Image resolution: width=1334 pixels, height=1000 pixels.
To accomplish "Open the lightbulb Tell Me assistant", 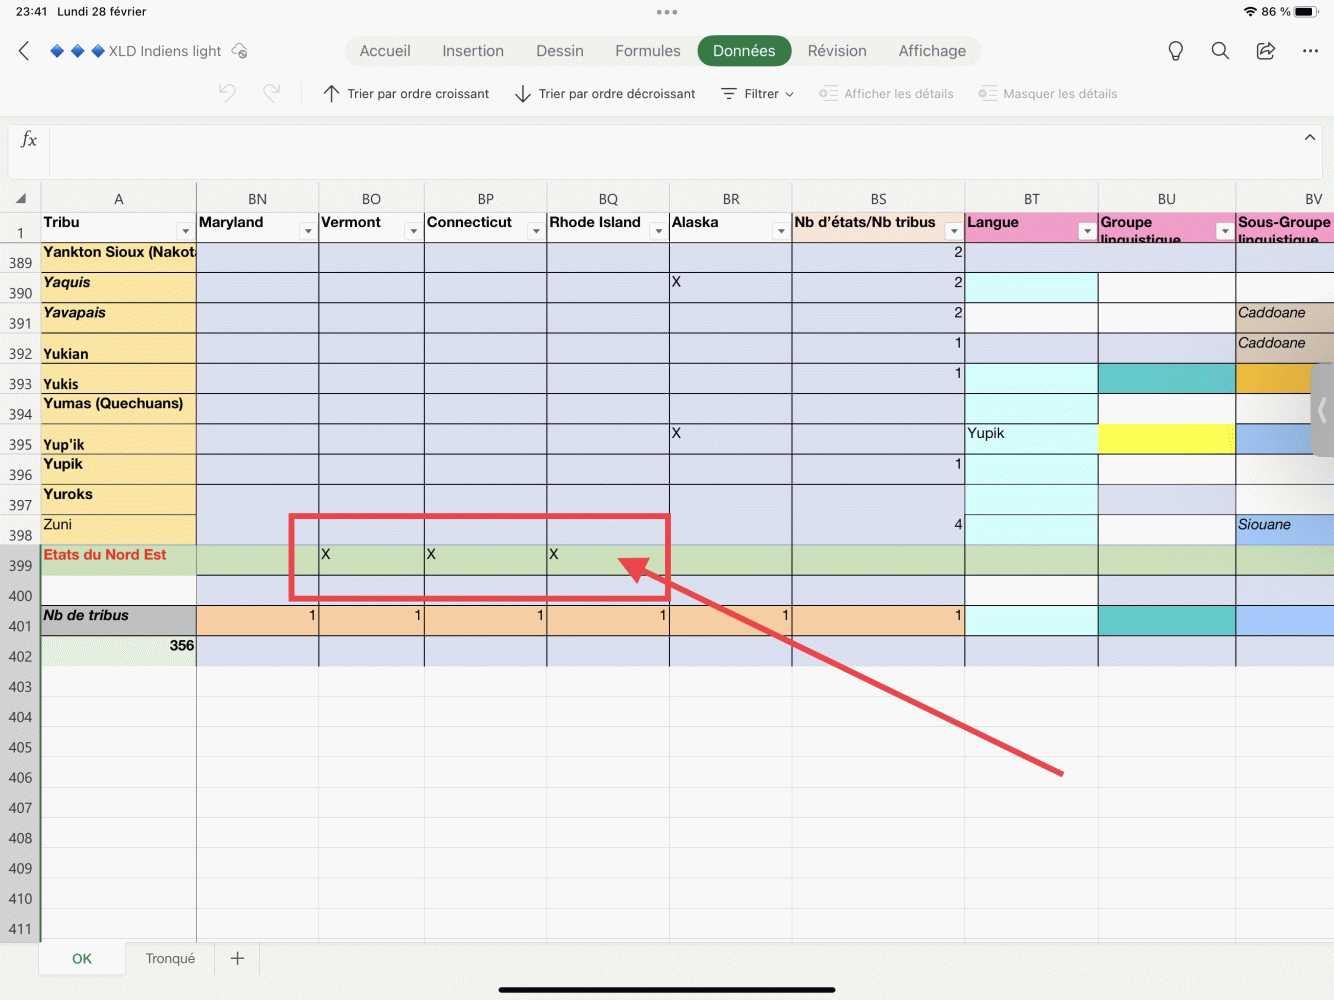I will (x=1176, y=51).
